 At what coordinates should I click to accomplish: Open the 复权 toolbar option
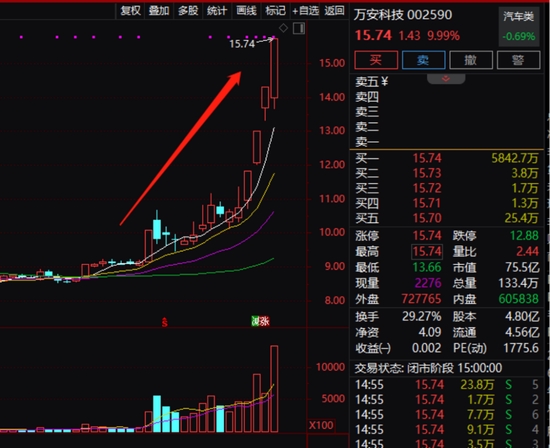coord(130,11)
